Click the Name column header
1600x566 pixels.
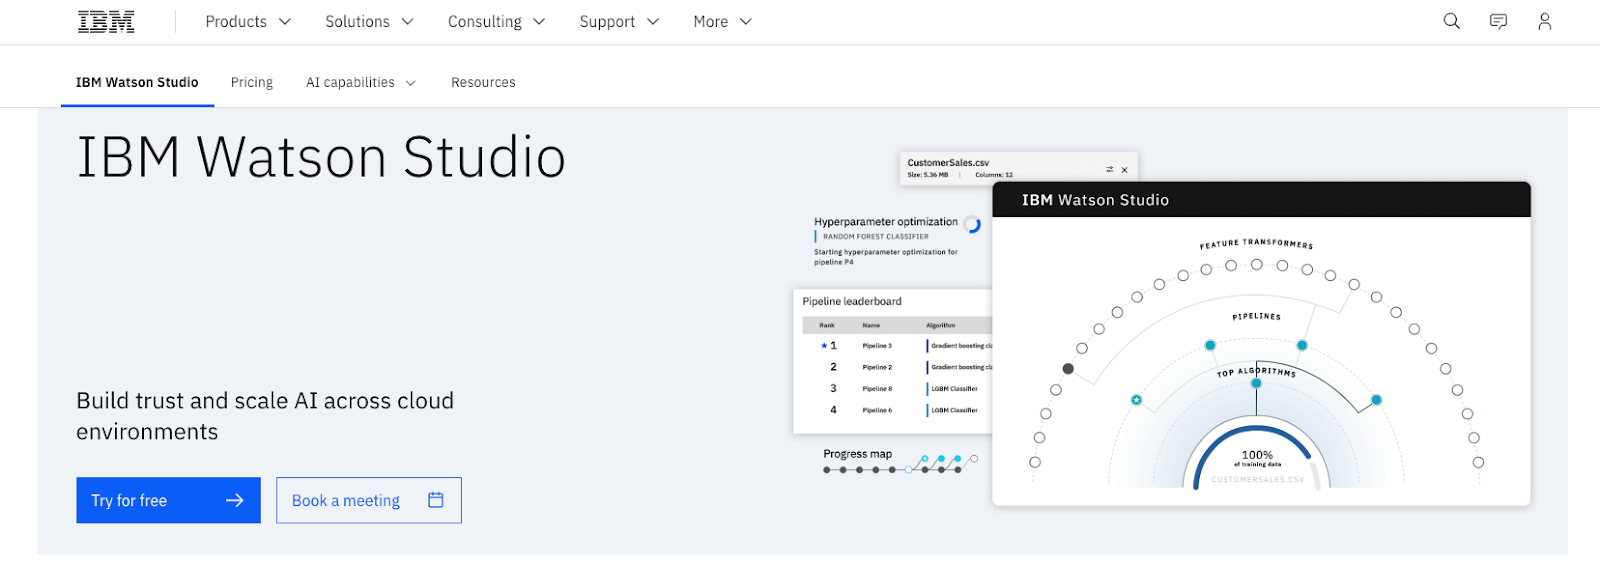coord(872,325)
